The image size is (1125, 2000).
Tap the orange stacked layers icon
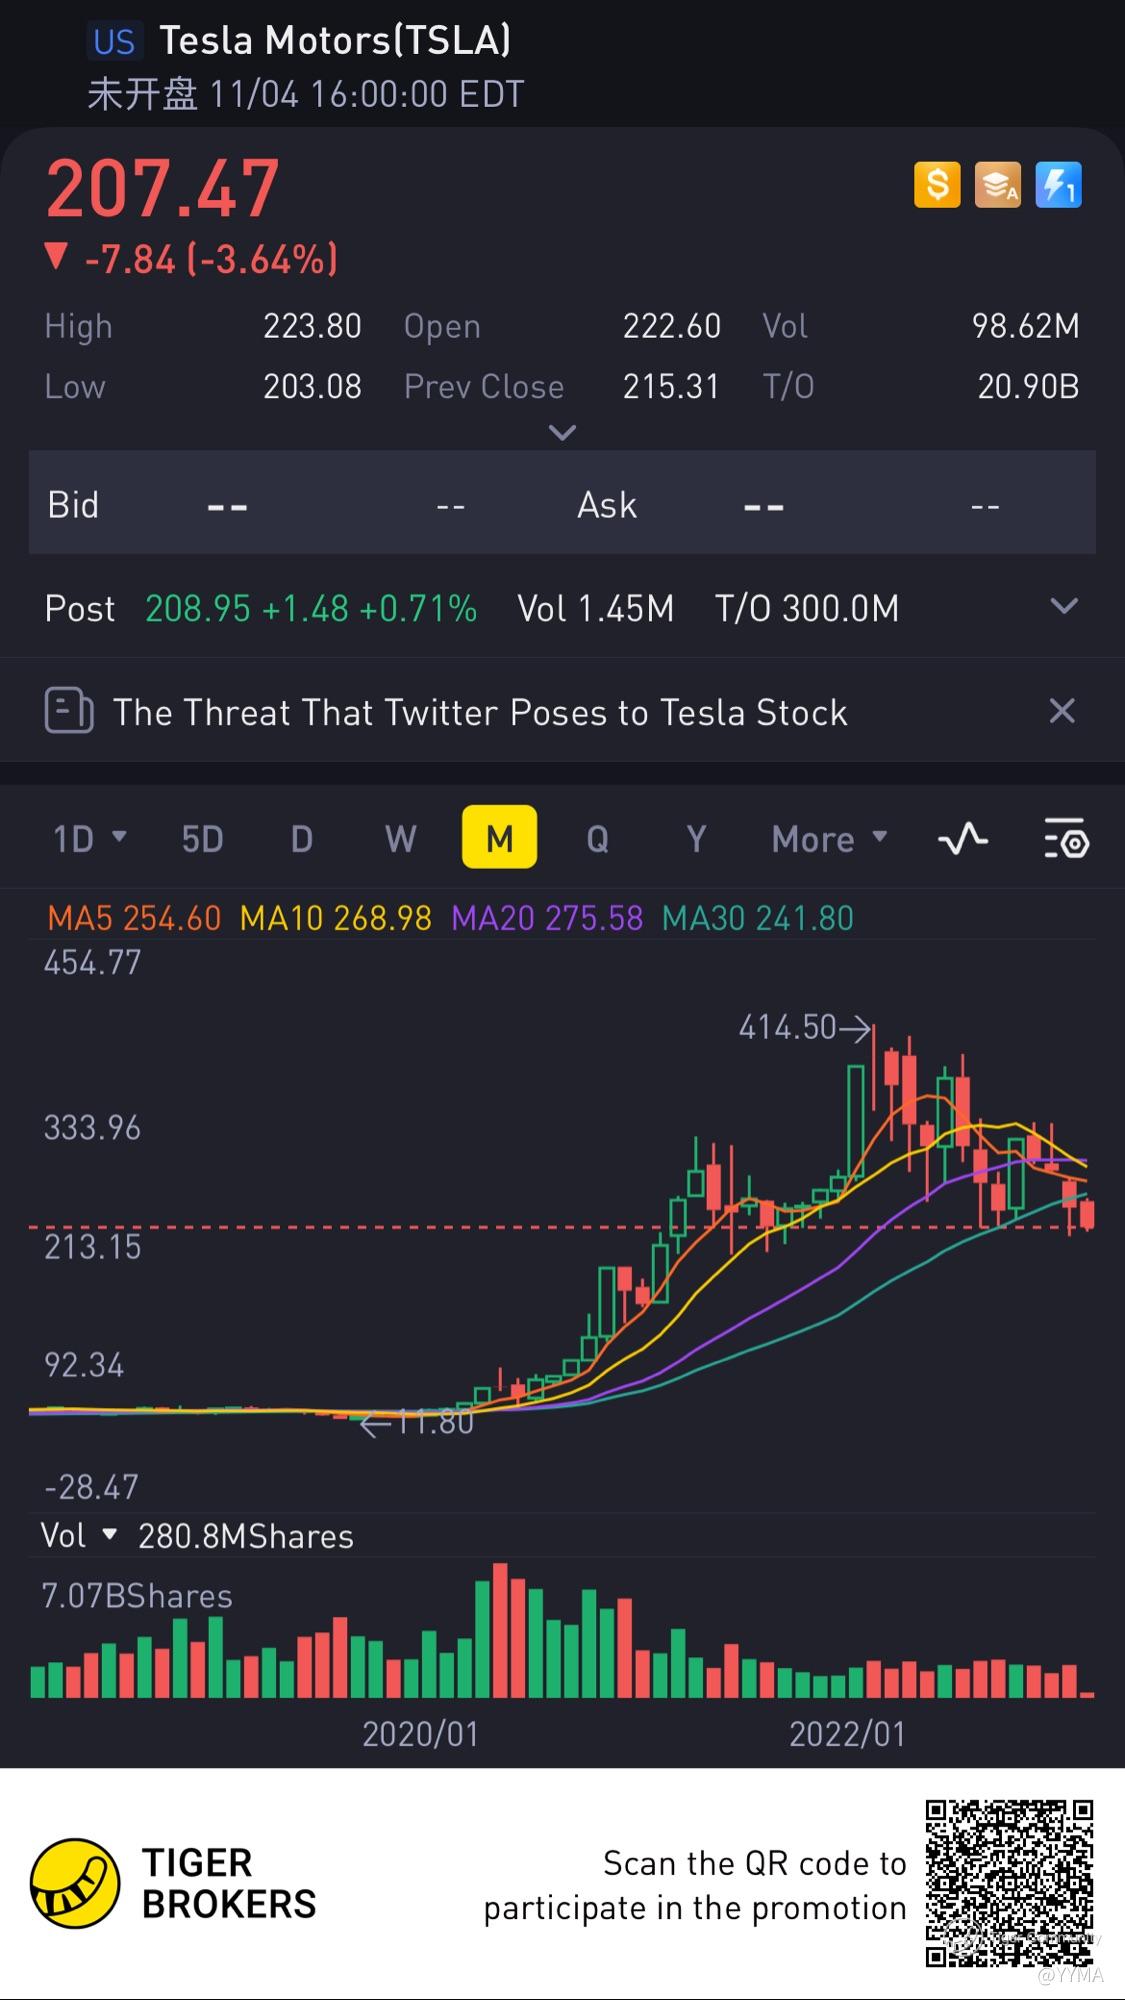click(x=997, y=185)
